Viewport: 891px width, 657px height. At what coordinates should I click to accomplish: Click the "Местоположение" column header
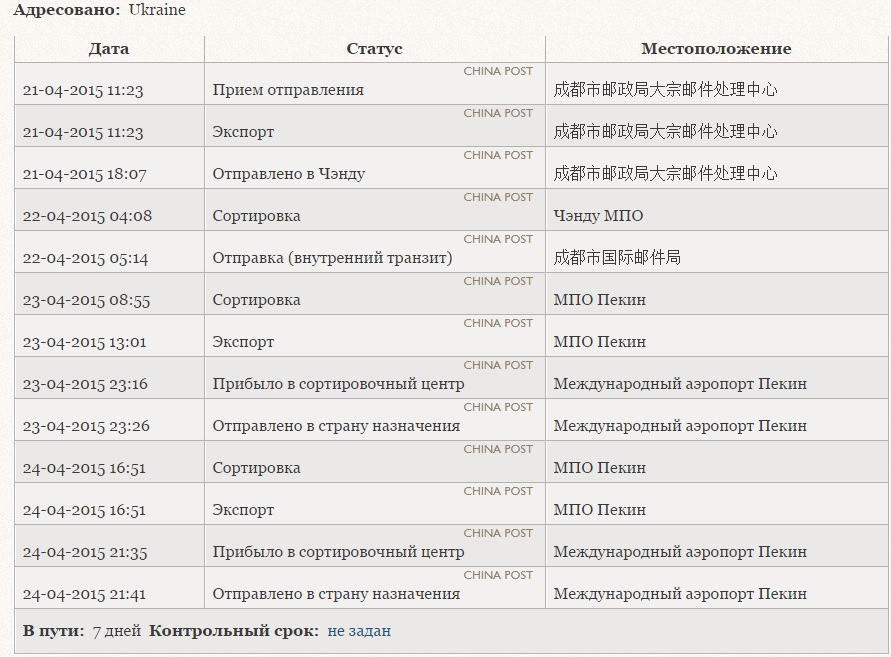[715, 49]
